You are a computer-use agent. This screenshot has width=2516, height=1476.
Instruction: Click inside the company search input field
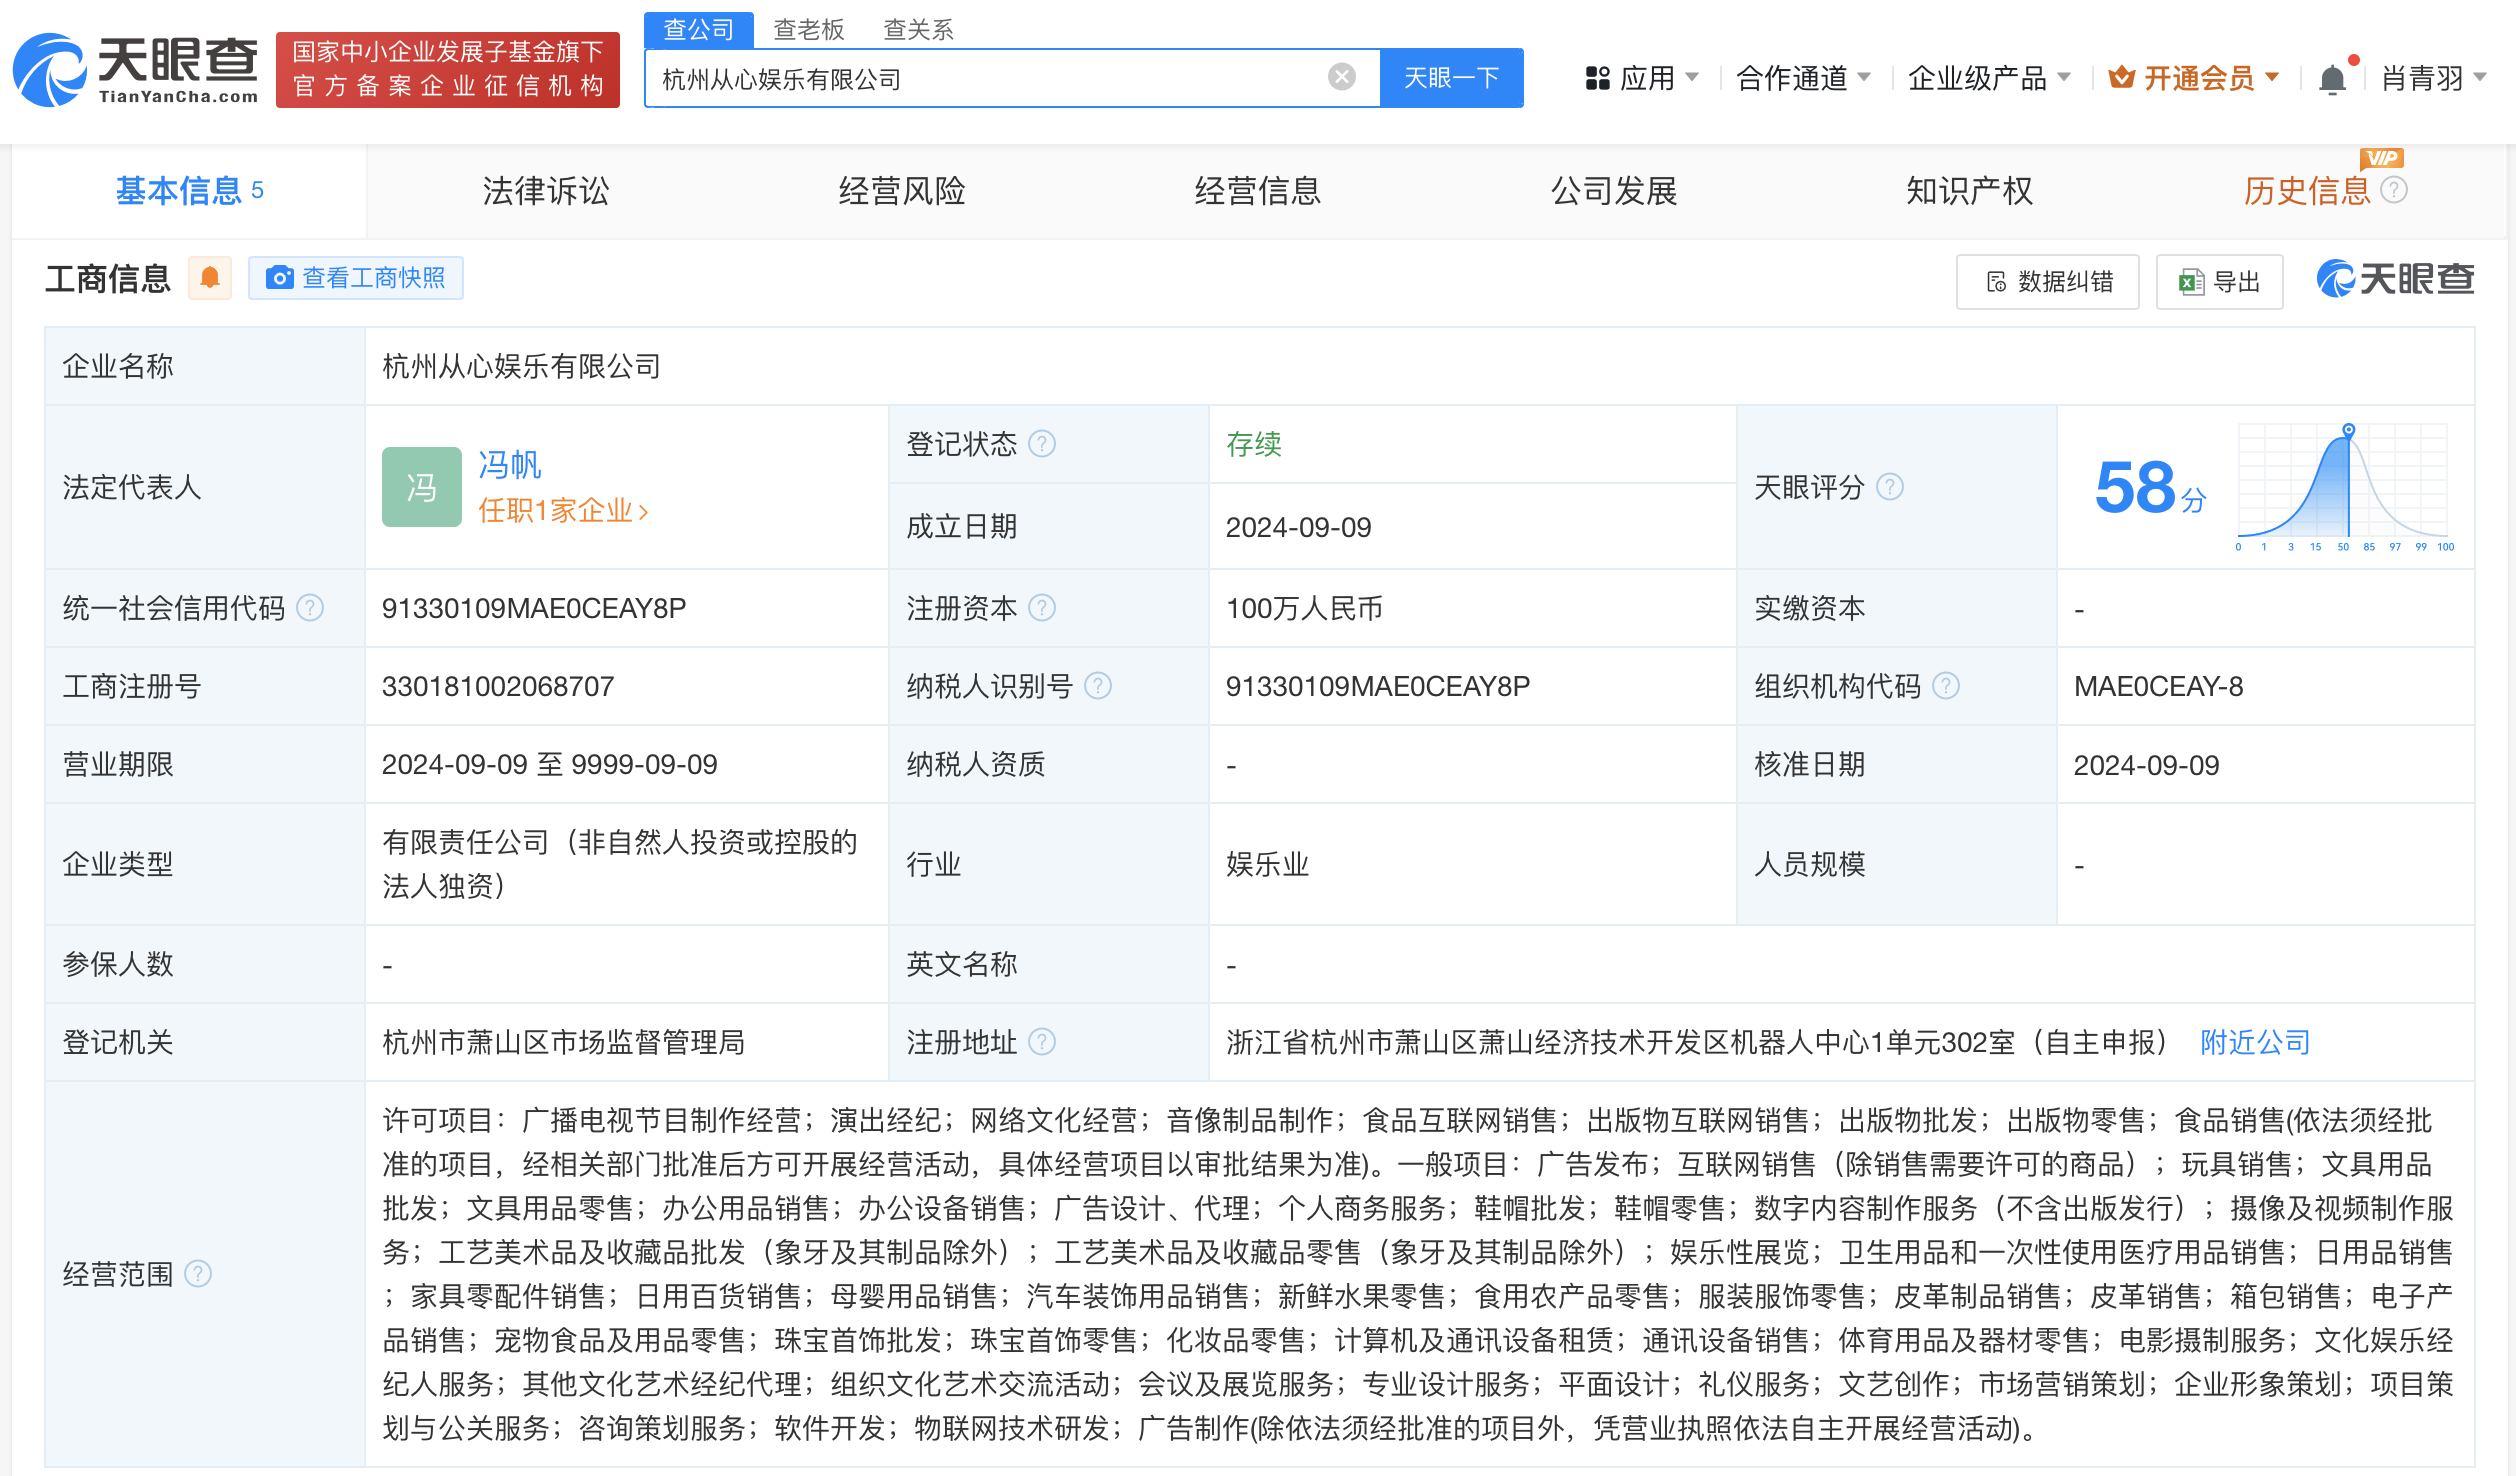(x=1000, y=78)
